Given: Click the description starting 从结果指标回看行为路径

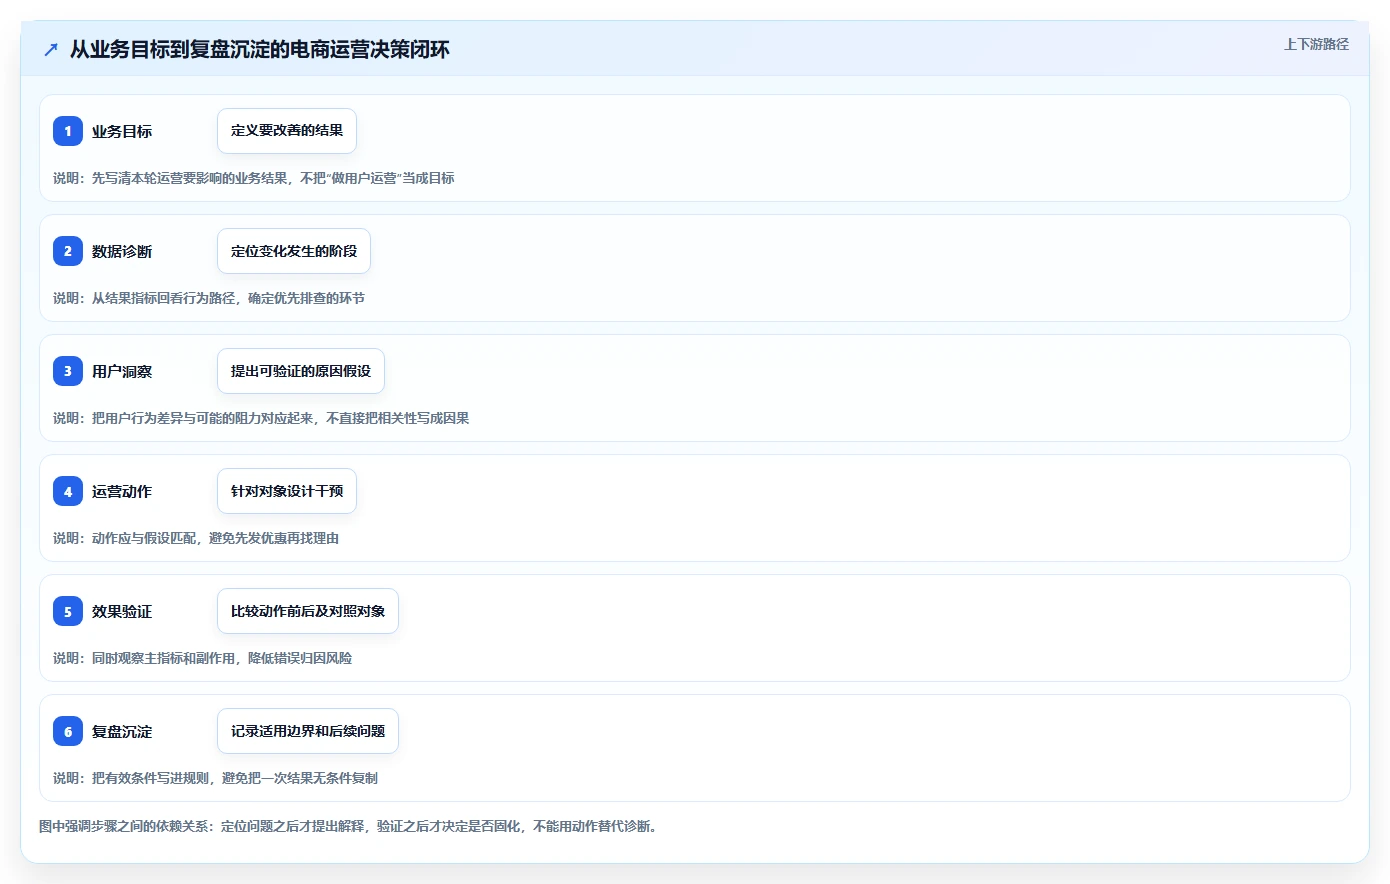Looking at the screenshot, I should (x=209, y=298).
